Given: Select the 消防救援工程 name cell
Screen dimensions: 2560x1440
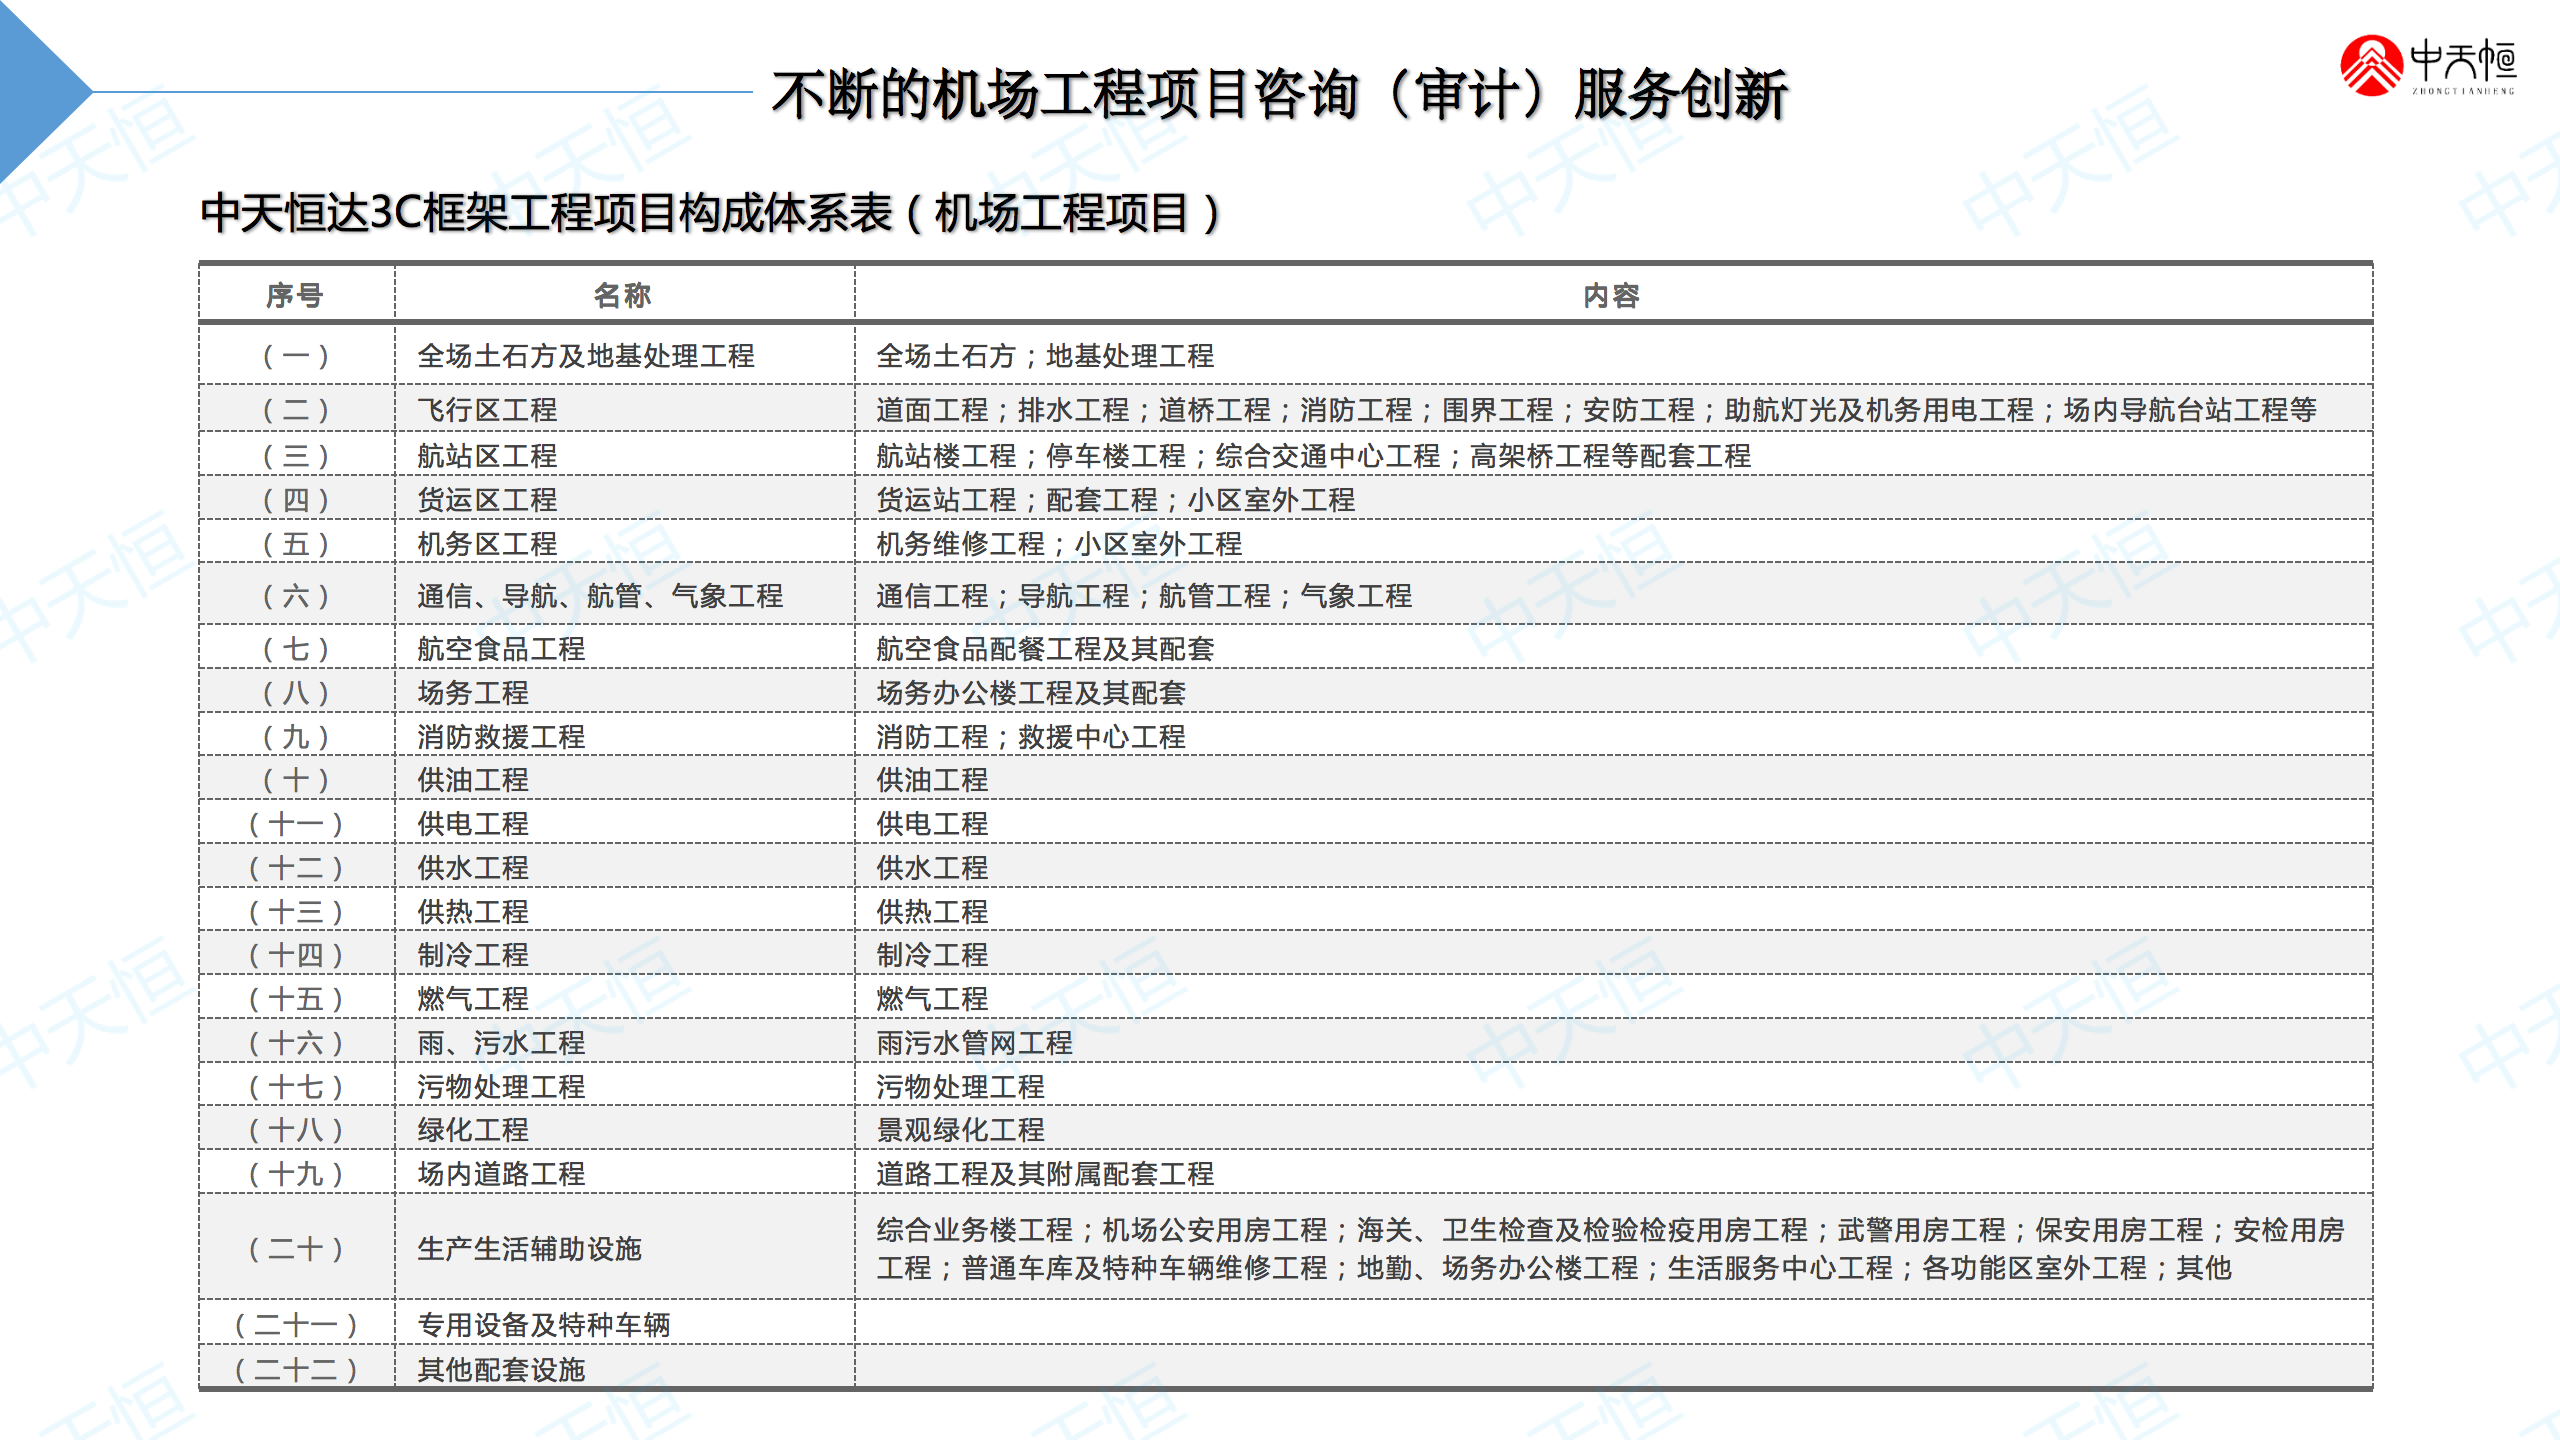Looking at the screenshot, I should click(501, 737).
